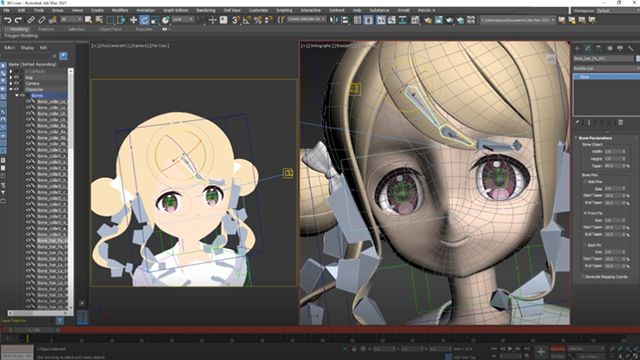Click the animation time slider bar

[320, 329]
